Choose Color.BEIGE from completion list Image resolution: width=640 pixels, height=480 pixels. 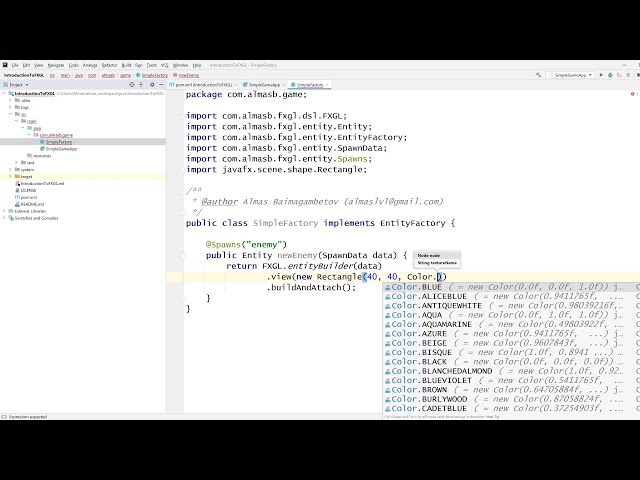coord(511,343)
